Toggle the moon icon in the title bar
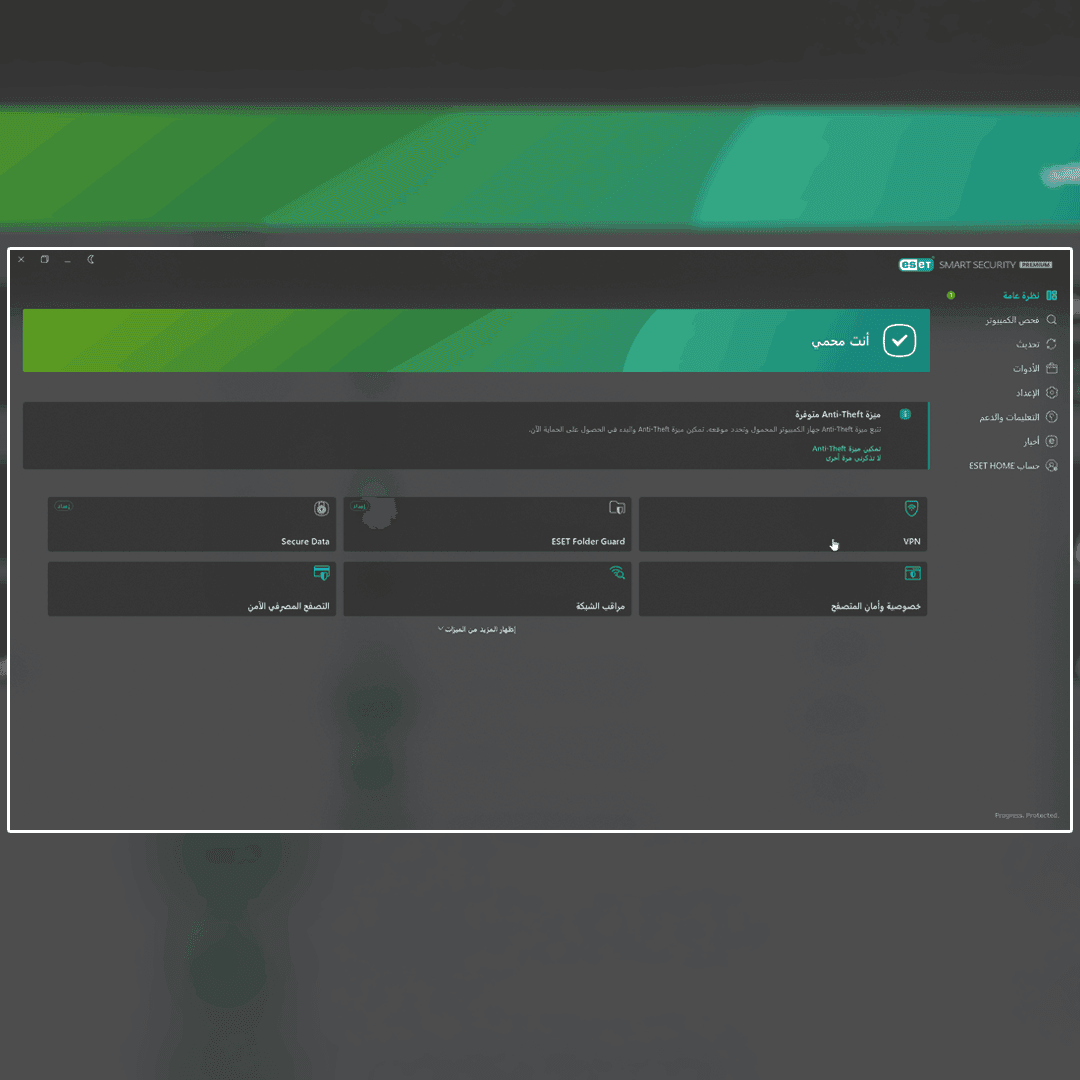 90,259
